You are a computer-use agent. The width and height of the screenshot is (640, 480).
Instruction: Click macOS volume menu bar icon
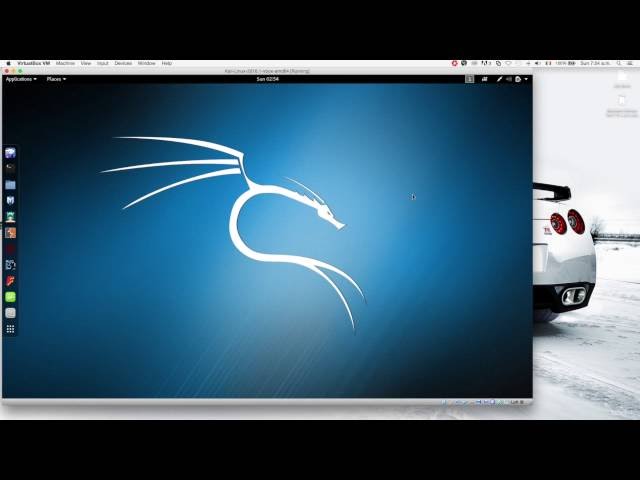pos(538,63)
